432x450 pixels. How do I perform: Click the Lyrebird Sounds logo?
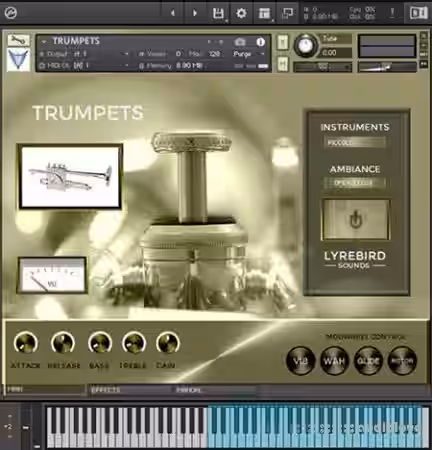[x=355, y=260]
